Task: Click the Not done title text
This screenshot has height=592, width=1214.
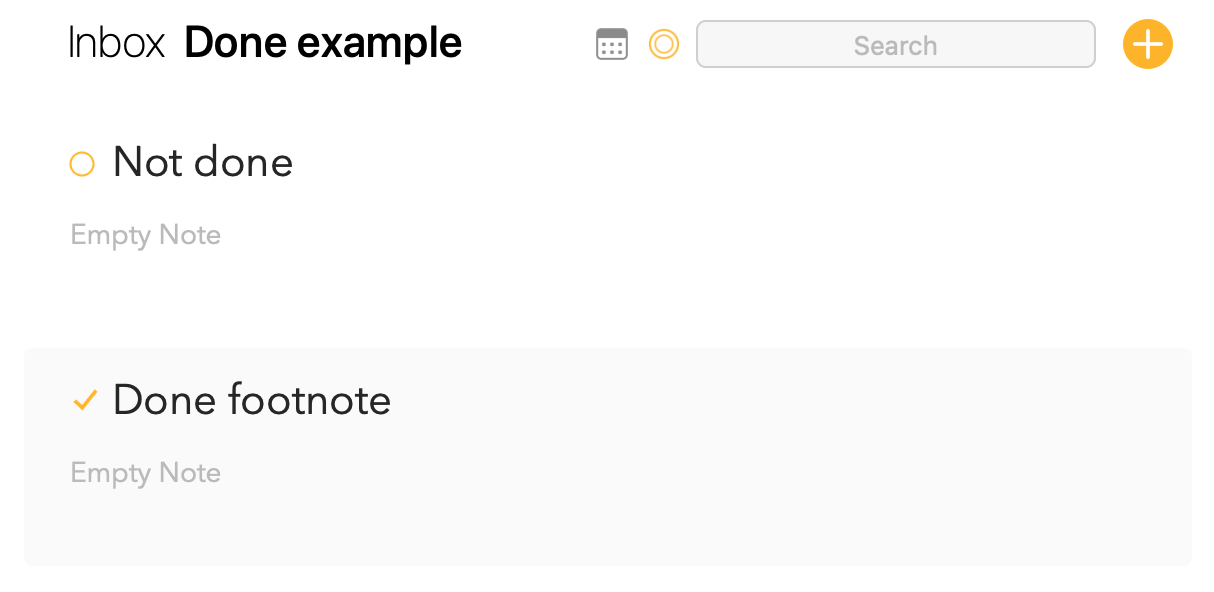Action: click(x=203, y=162)
